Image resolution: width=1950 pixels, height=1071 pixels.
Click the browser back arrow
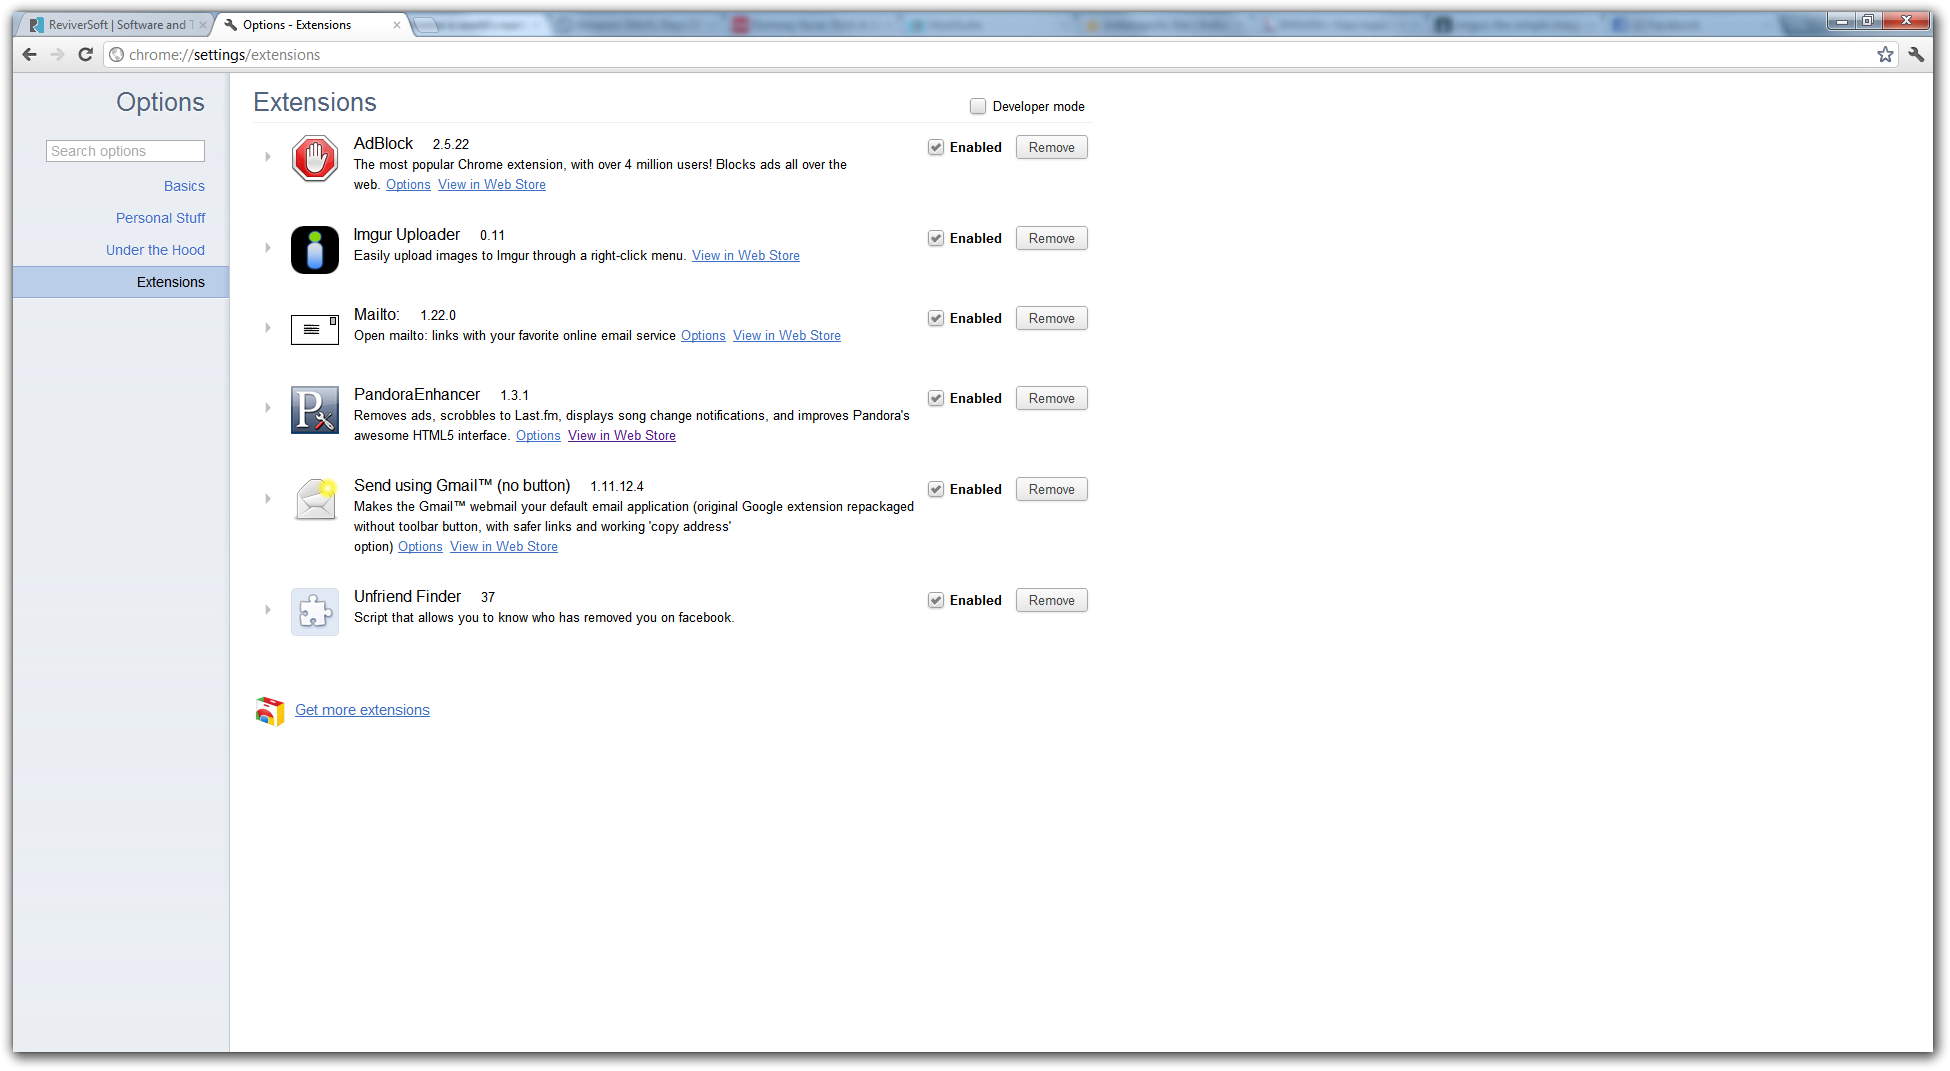click(30, 55)
